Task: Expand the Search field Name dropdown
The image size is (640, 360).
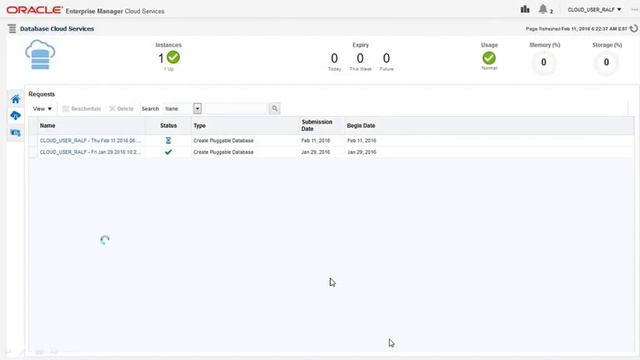Action: click(198, 109)
